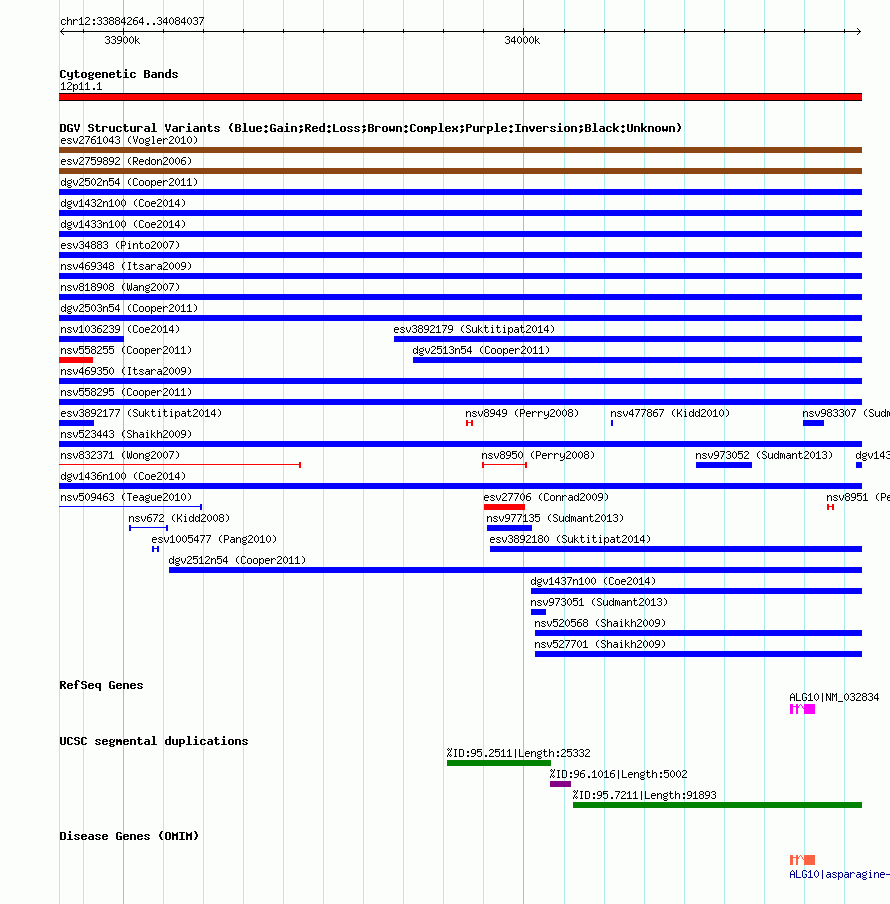Viewport: 890px width, 904px height.
Task: View details for dgv1433n100 (Coe2014) label
Action: pos(123,224)
